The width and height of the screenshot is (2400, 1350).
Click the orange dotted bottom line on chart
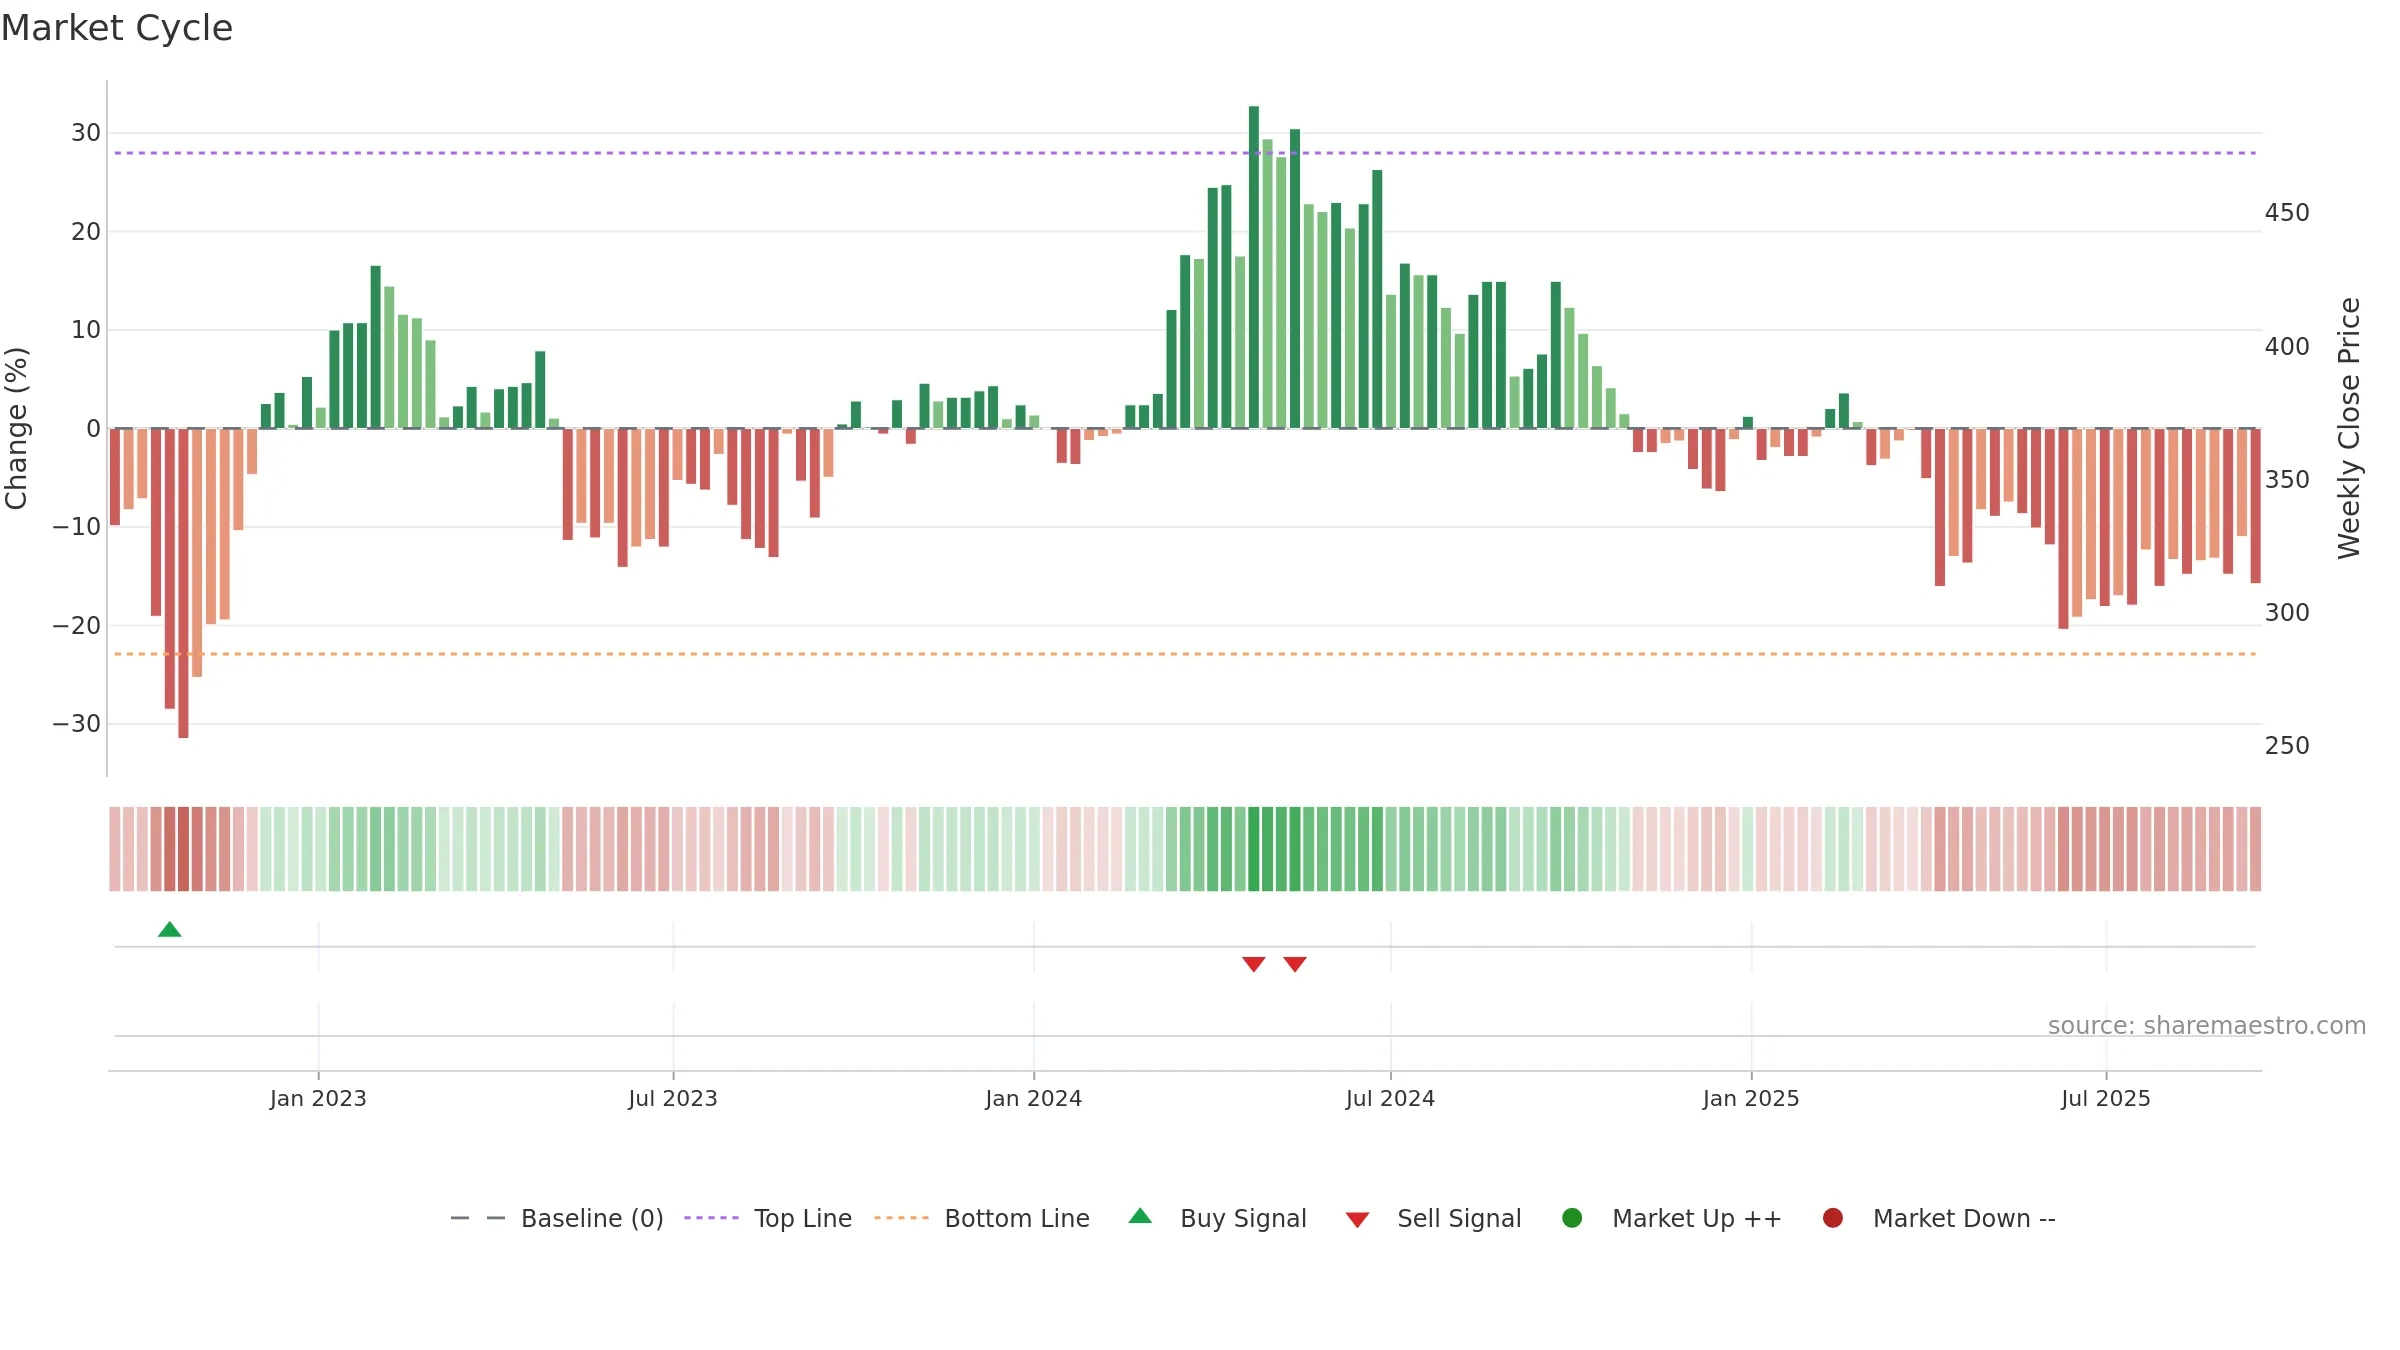click(1185, 654)
